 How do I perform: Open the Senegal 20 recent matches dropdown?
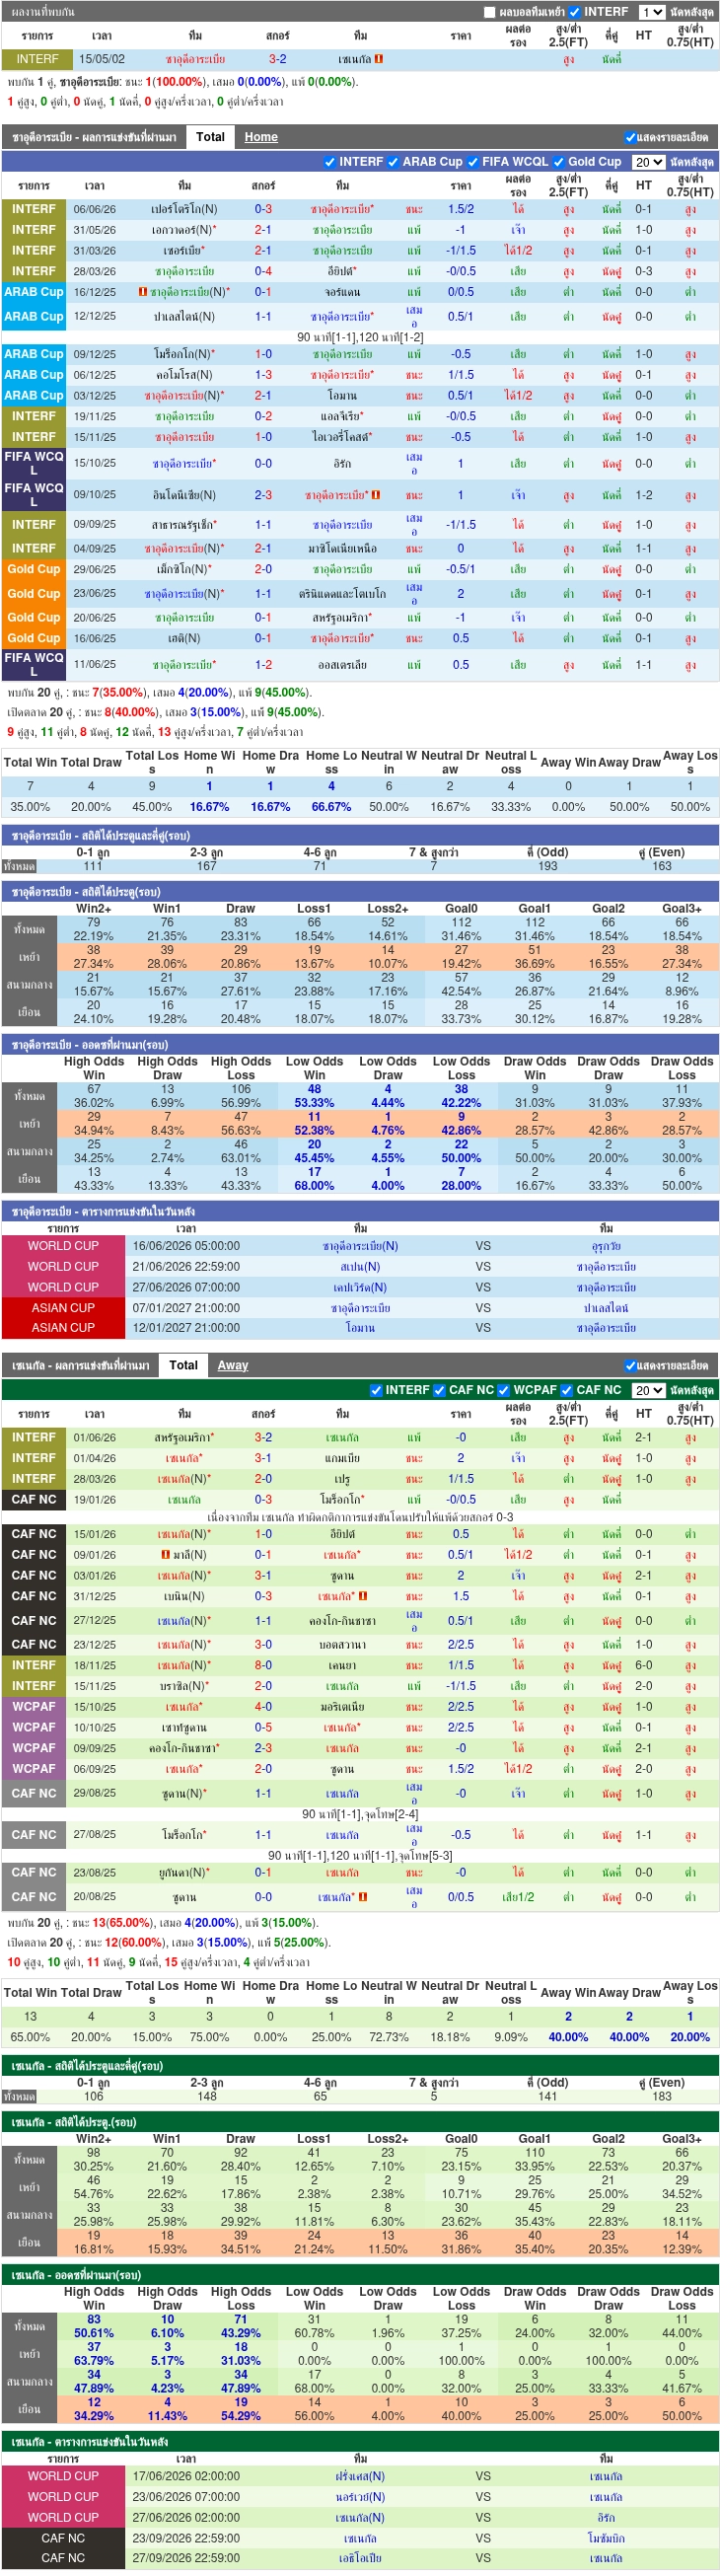[648, 1390]
